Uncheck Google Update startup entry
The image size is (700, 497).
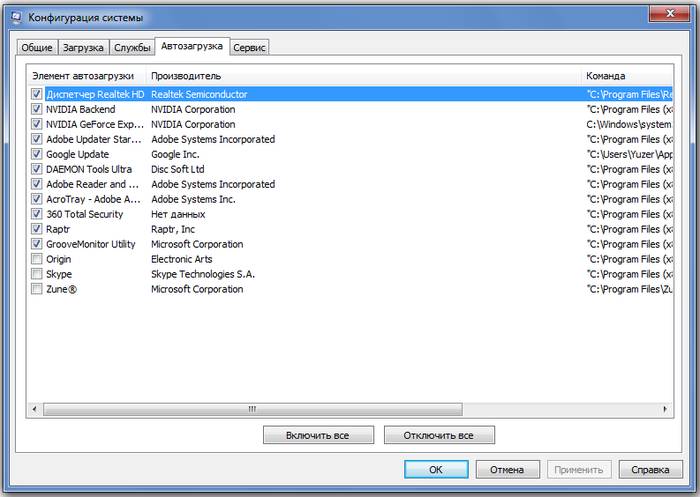click(x=37, y=154)
